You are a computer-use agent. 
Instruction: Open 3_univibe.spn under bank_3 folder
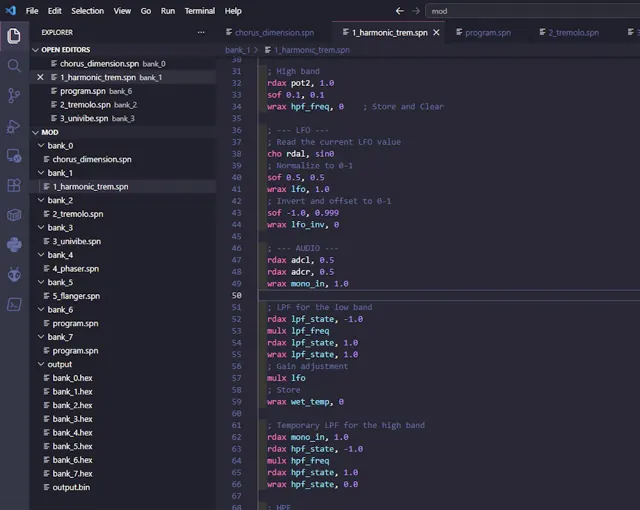click(x=122, y=242)
